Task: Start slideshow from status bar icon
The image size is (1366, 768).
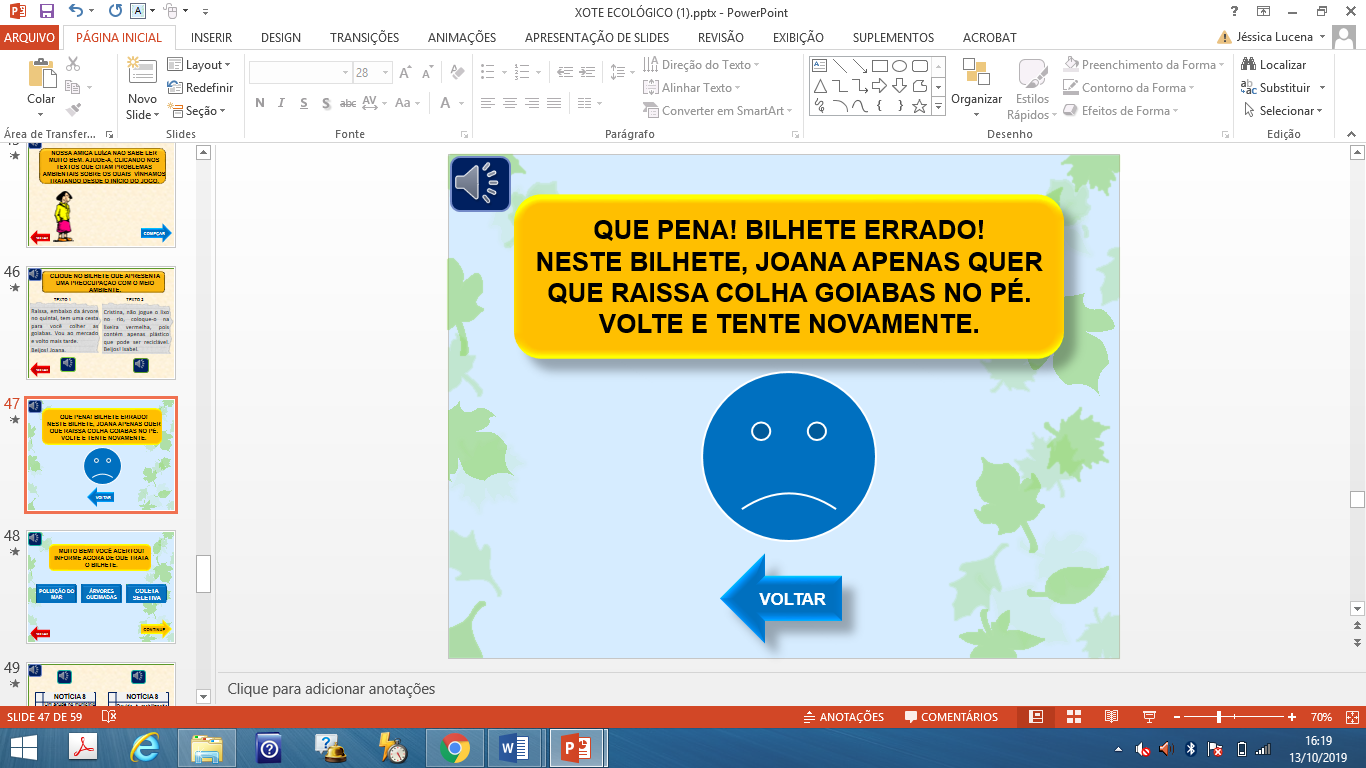Action: (x=1149, y=717)
